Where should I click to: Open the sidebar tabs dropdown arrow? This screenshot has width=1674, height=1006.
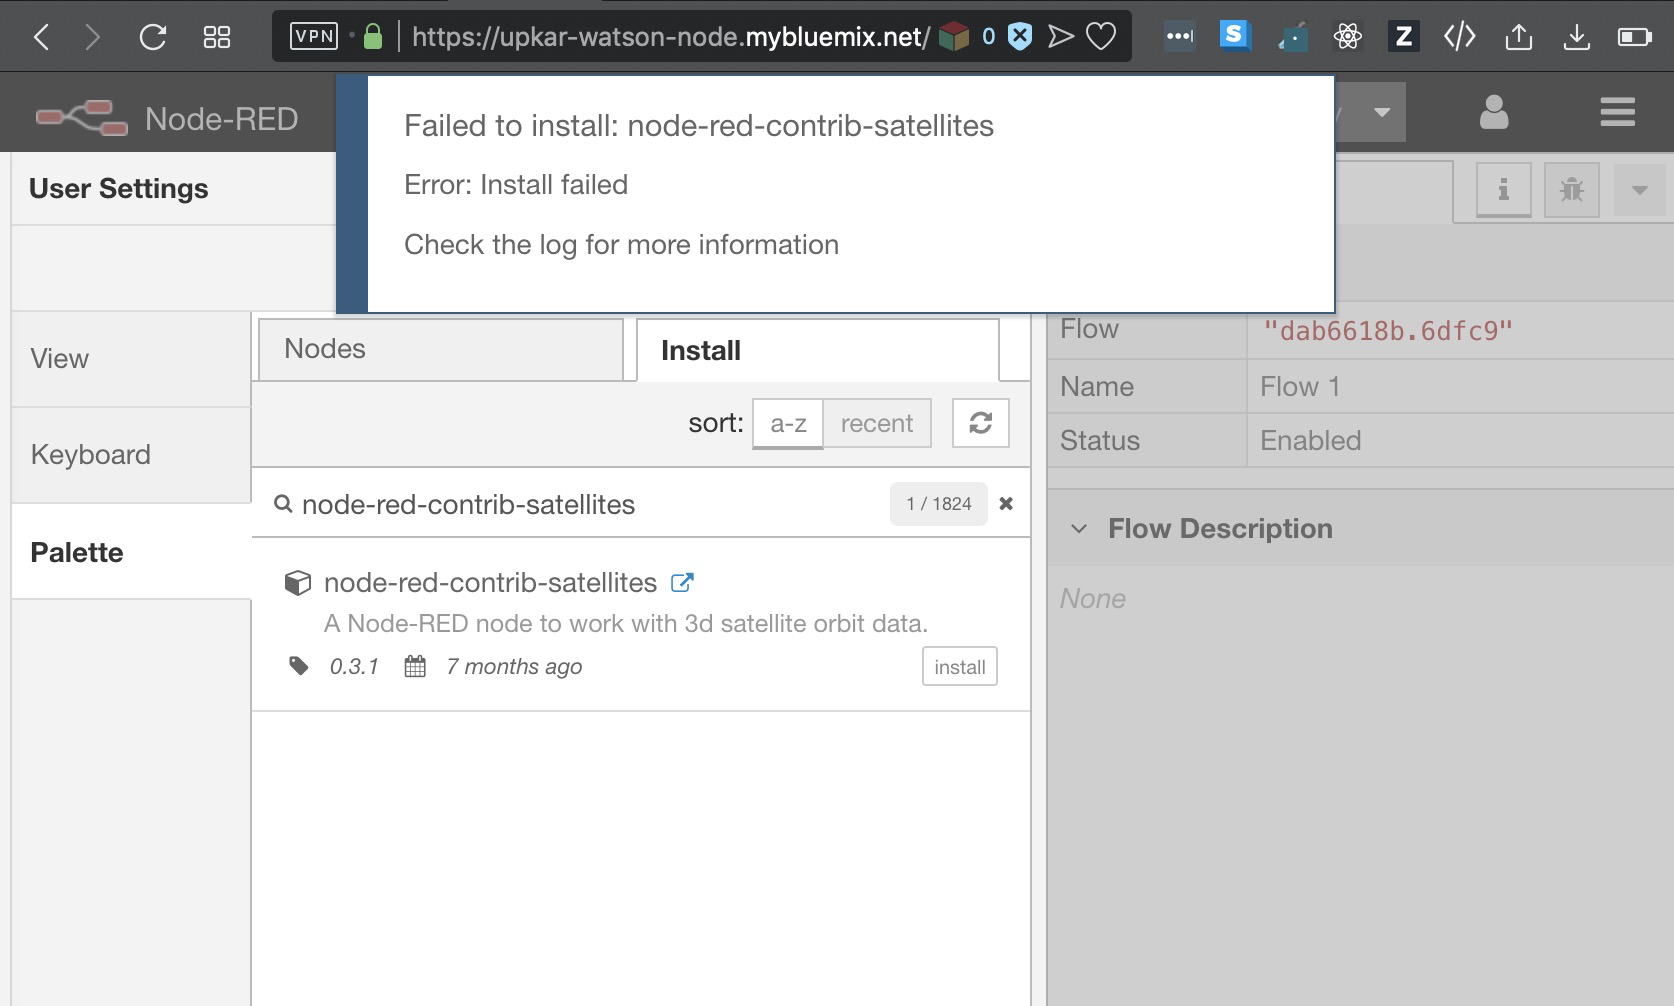click(x=1639, y=189)
